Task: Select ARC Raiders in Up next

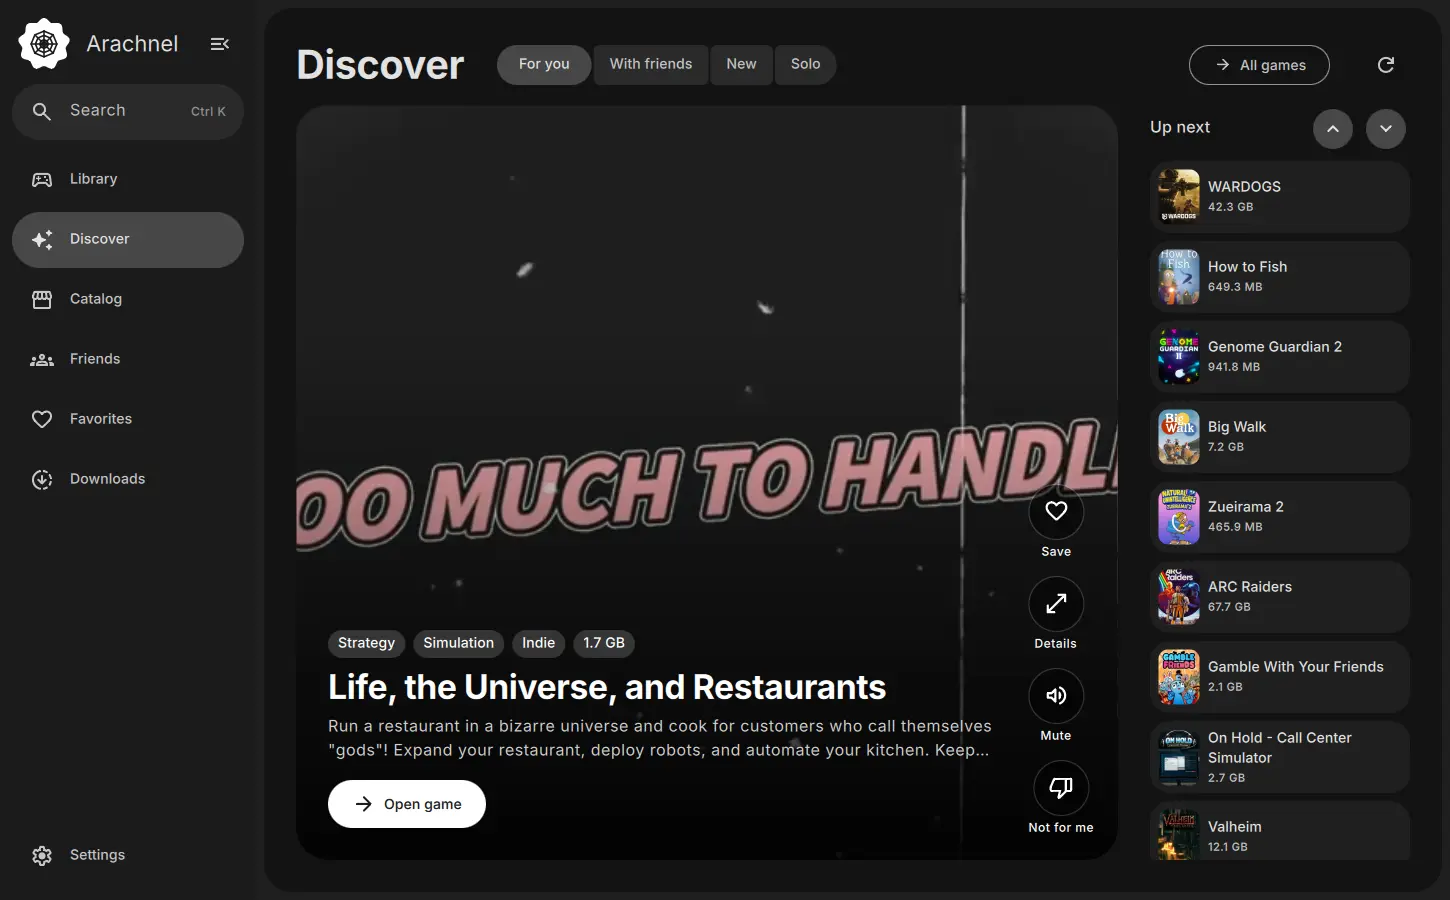Action: 1280,597
